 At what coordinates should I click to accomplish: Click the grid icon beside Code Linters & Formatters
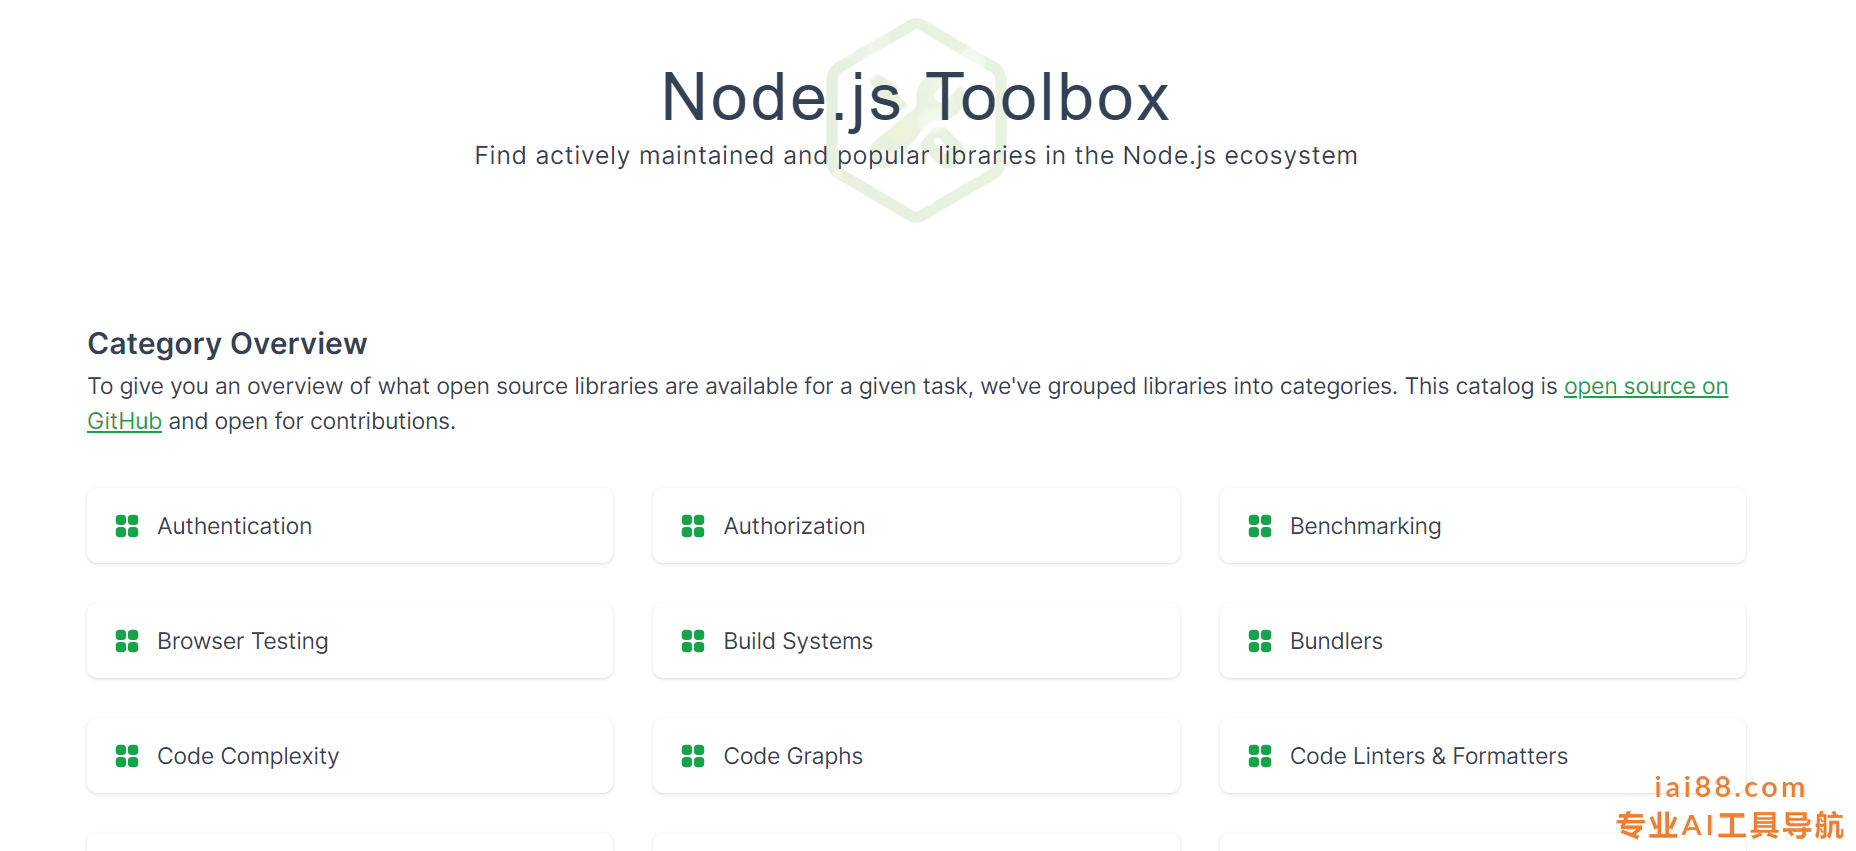pos(1260,756)
